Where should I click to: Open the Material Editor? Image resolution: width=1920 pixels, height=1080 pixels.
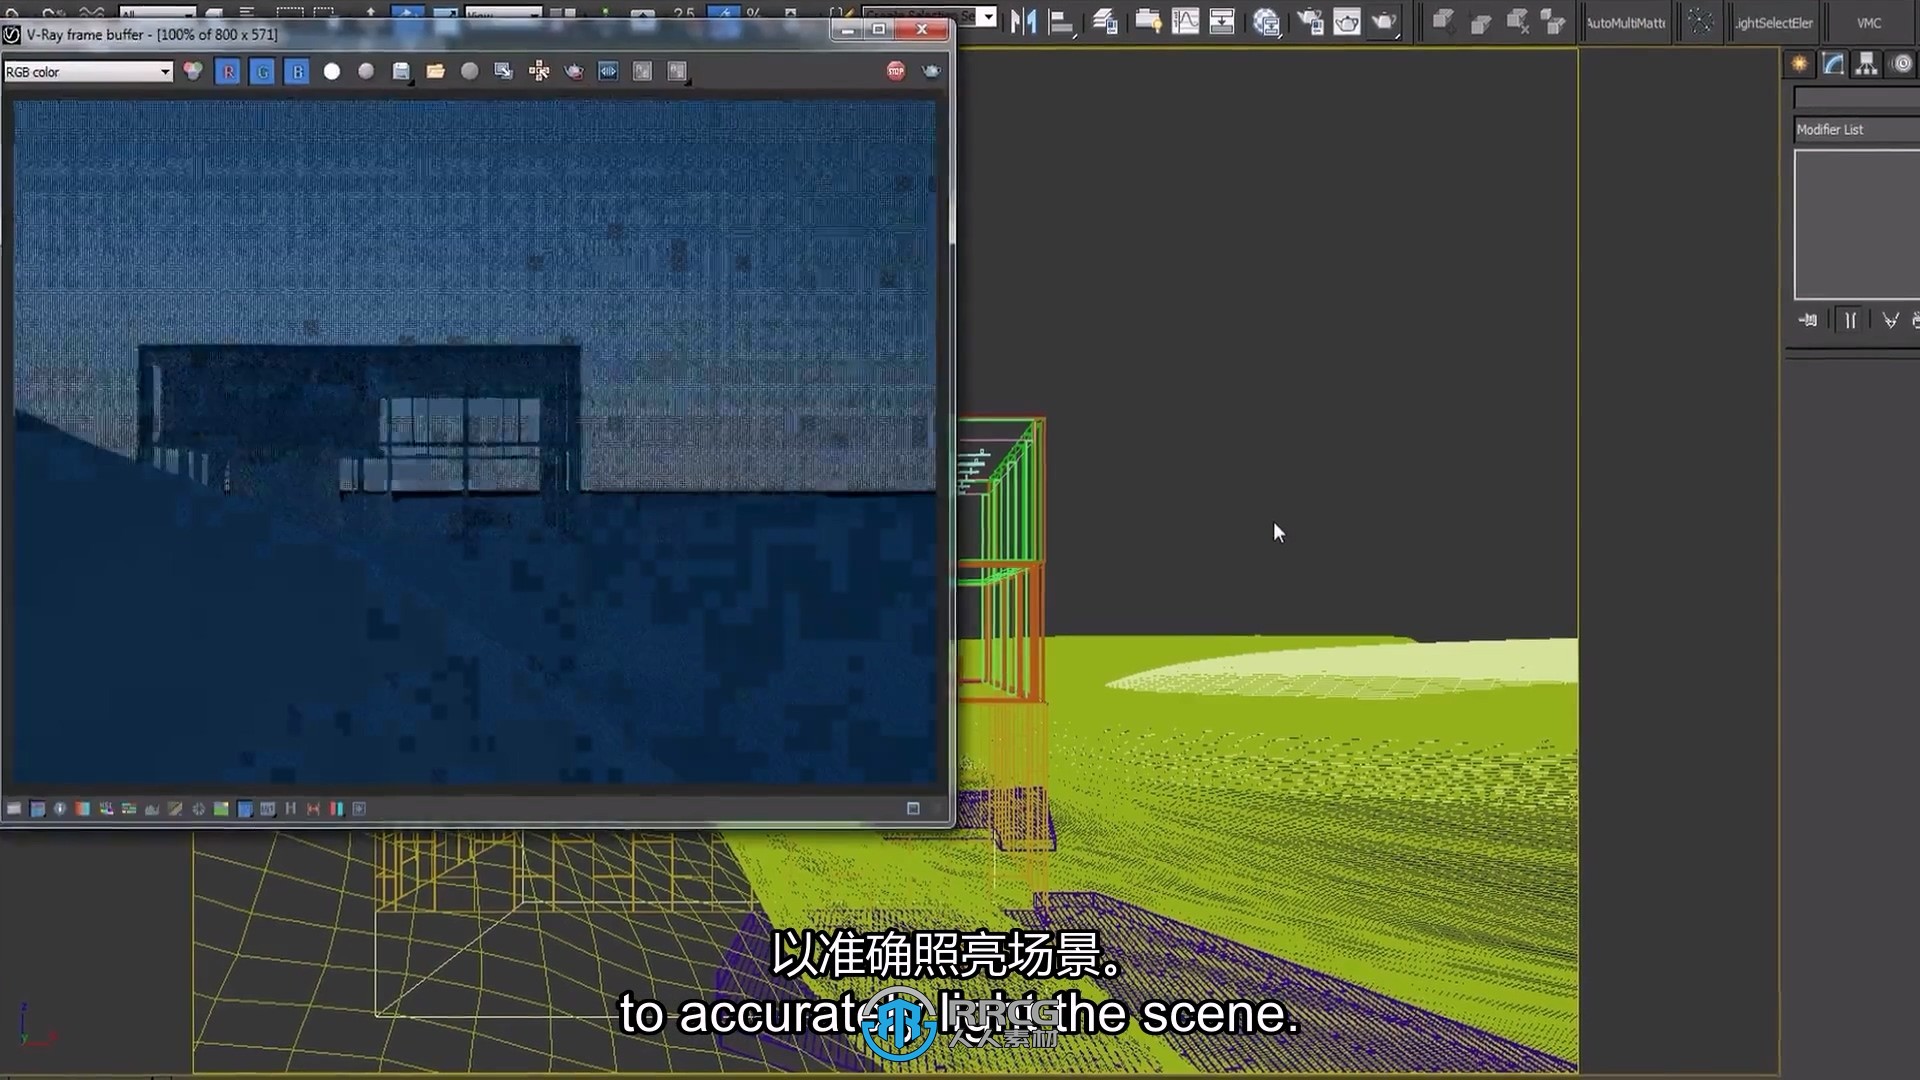point(1267,21)
